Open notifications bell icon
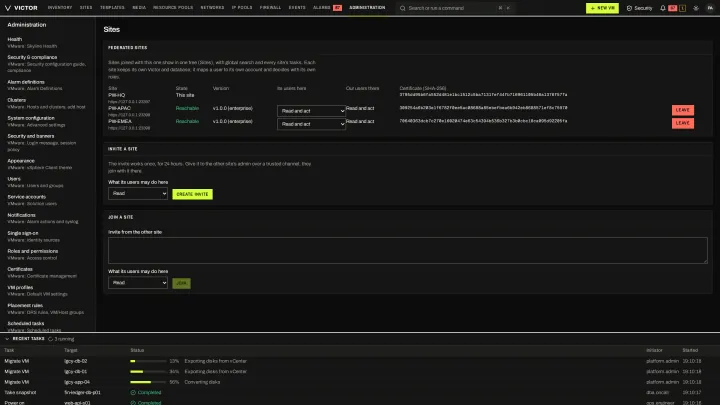Image resolution: width=720 pixels, height=405 pixels. pos(663,8)
